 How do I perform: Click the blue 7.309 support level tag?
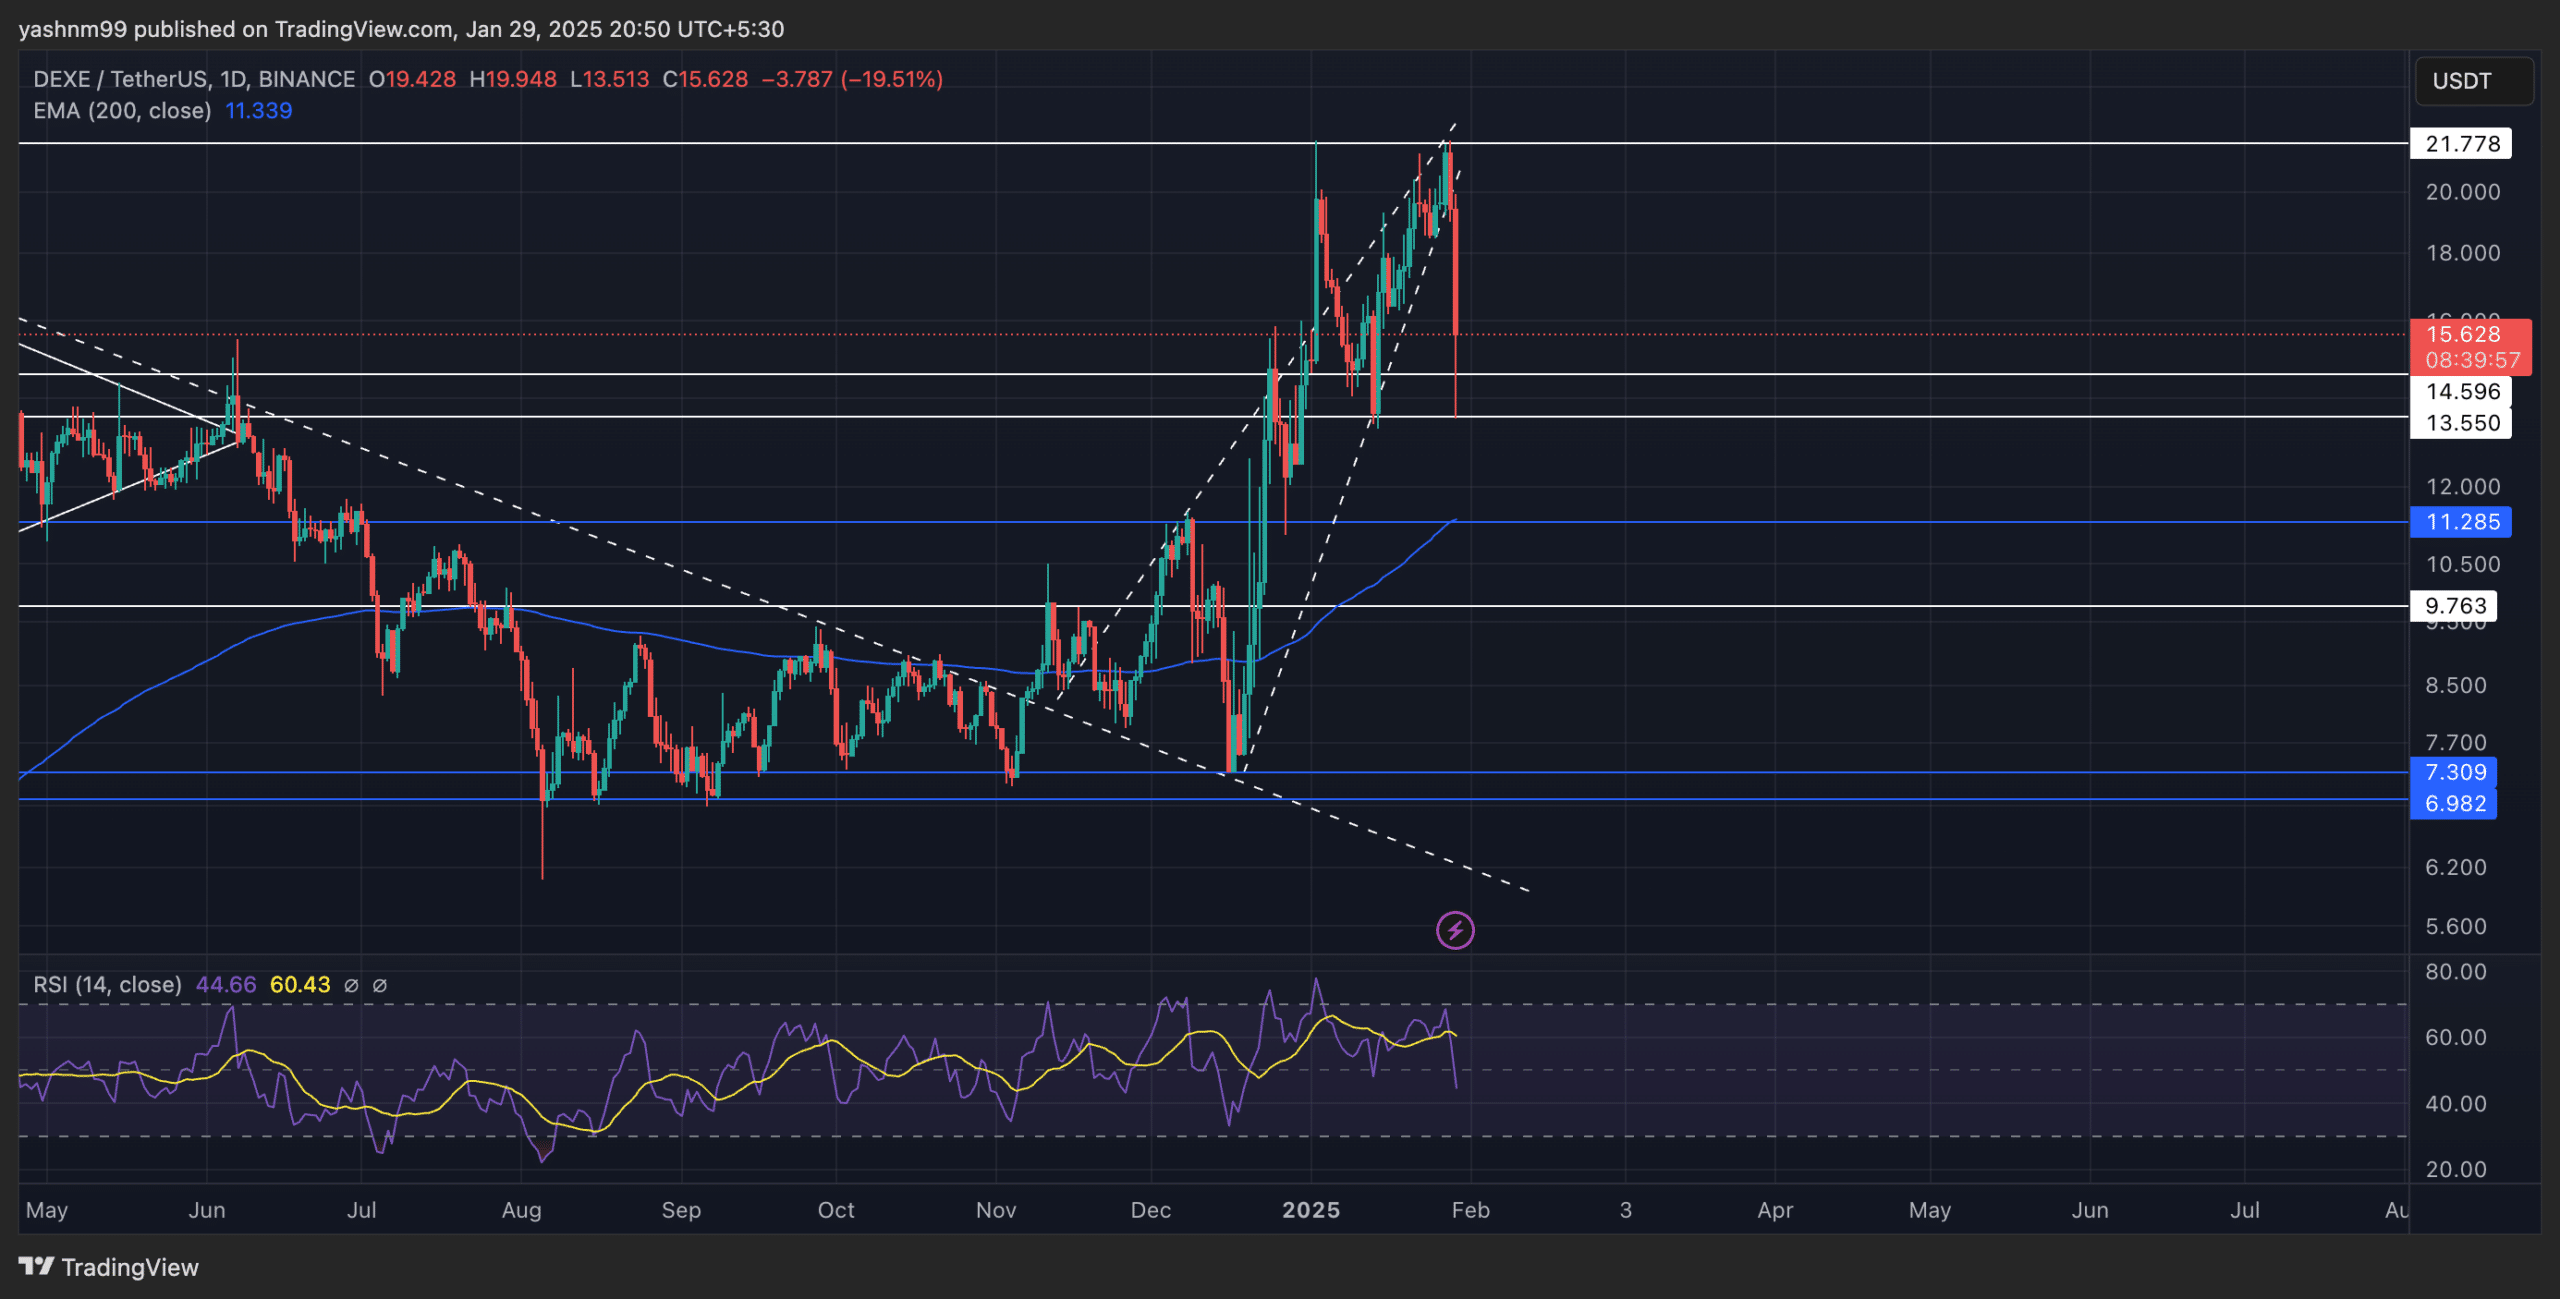[2454, 772]
